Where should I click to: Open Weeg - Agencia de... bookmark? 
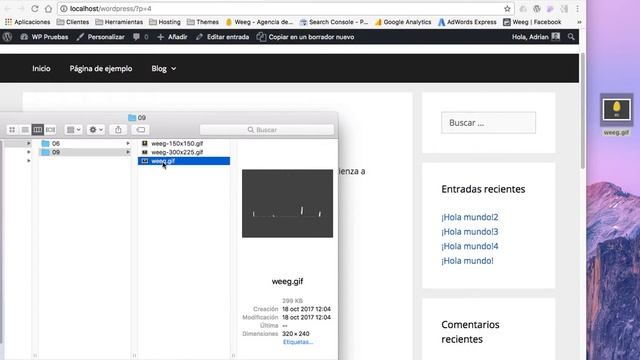[x=259, y=22]
